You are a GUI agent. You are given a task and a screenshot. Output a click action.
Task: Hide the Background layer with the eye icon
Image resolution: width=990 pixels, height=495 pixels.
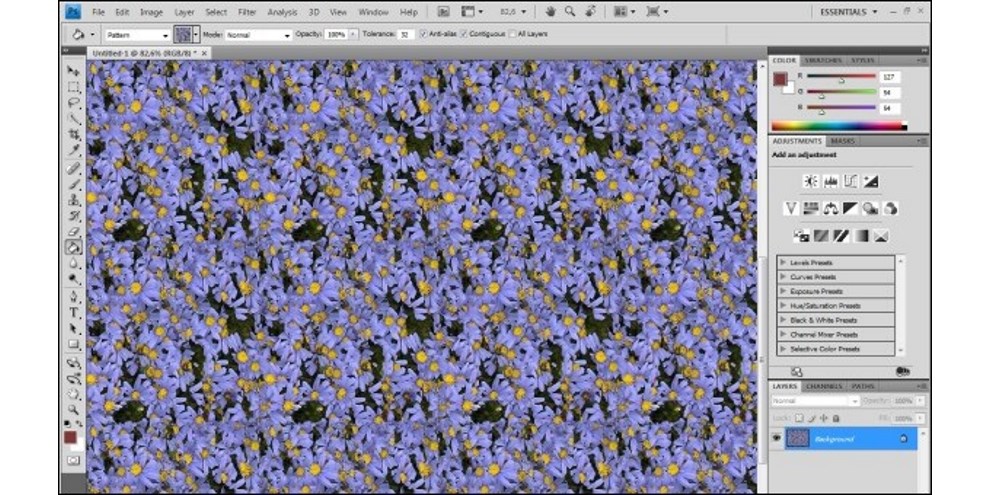[777, 438]
